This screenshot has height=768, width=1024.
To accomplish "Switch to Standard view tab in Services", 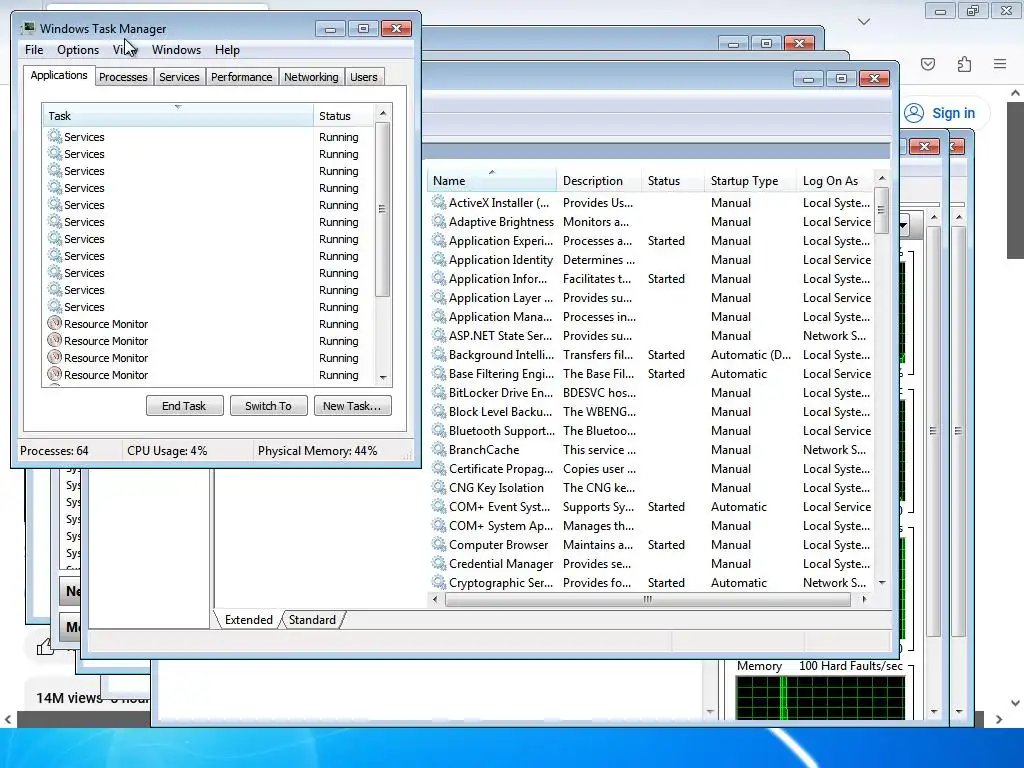I will tap(312, 620).
